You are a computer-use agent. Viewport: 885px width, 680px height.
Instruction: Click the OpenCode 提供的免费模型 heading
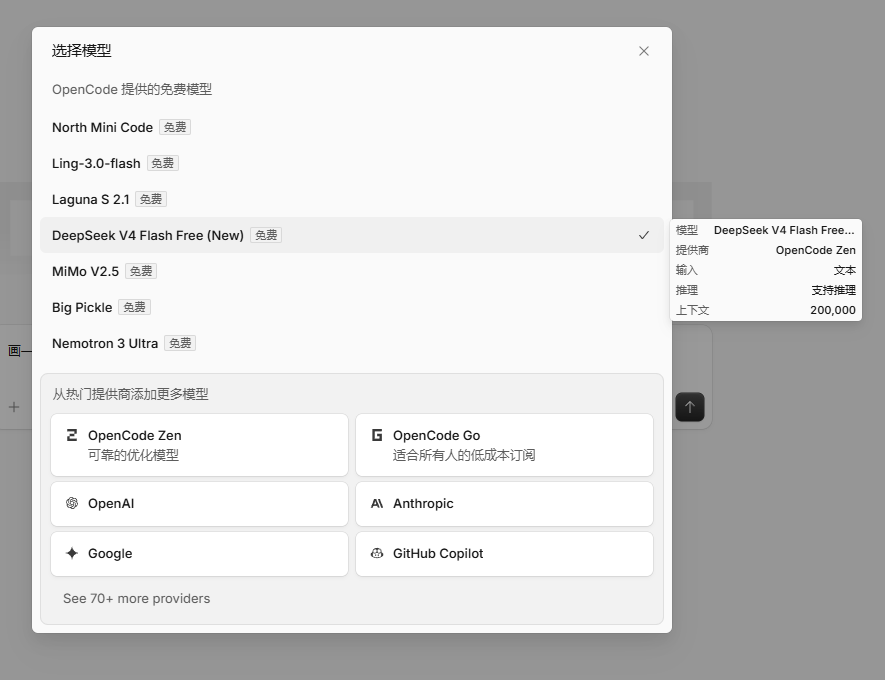tap(132, 90)
